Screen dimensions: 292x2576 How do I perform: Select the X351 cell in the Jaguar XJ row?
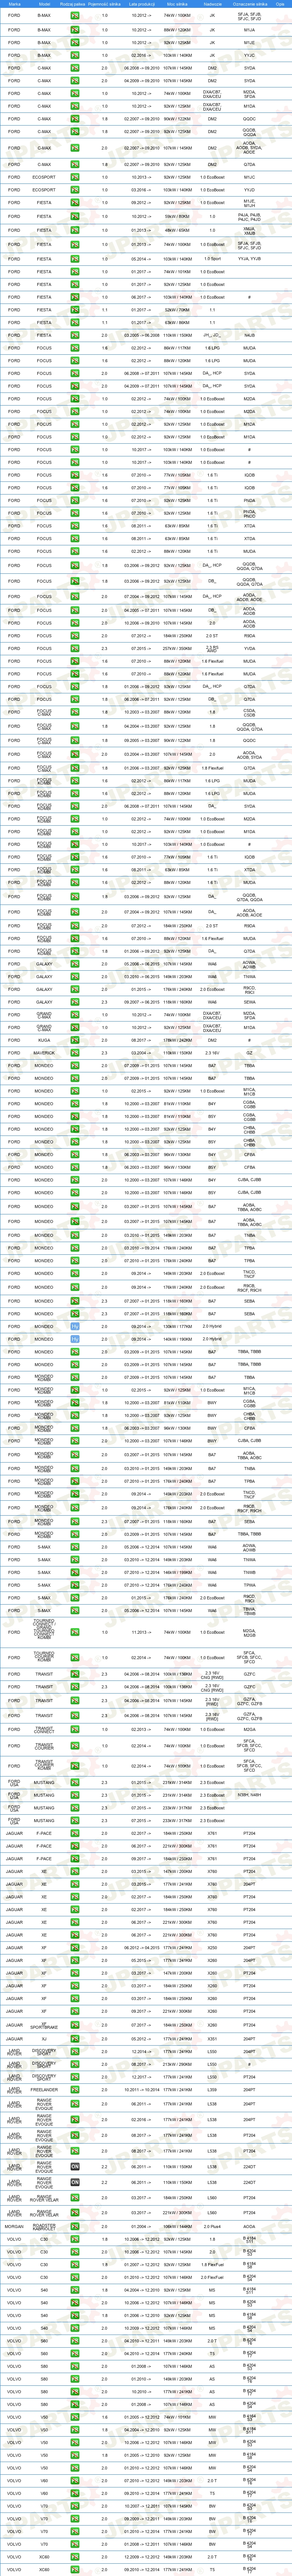point(212,2038)
